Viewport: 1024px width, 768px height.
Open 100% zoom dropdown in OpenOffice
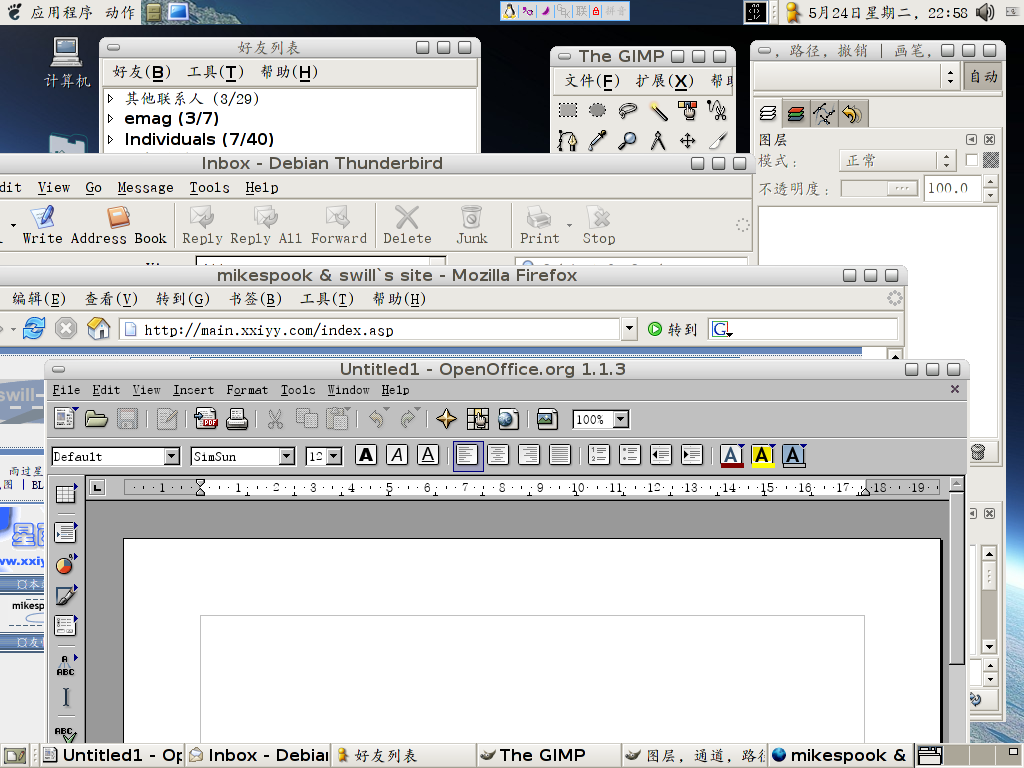tap(622, 419)
